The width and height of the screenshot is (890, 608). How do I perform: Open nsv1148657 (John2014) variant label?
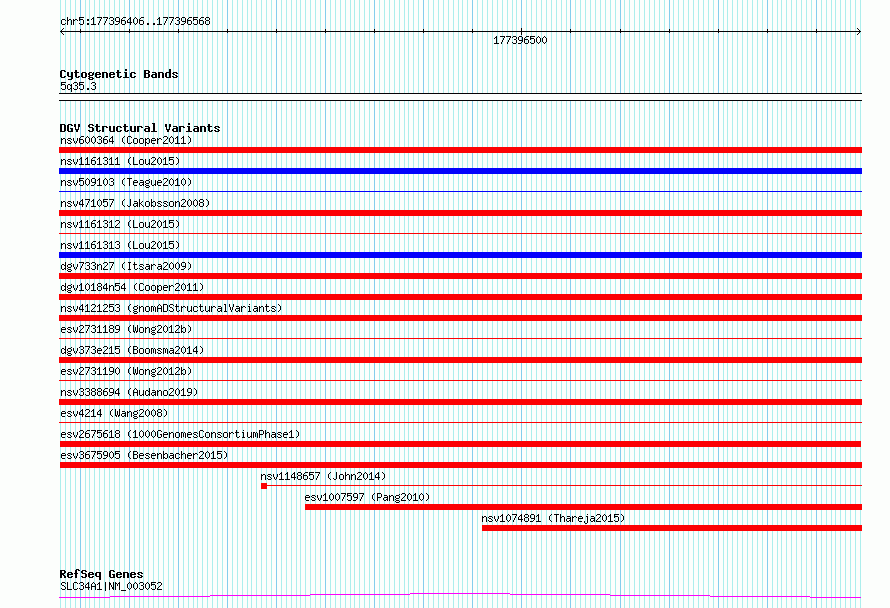323,476
